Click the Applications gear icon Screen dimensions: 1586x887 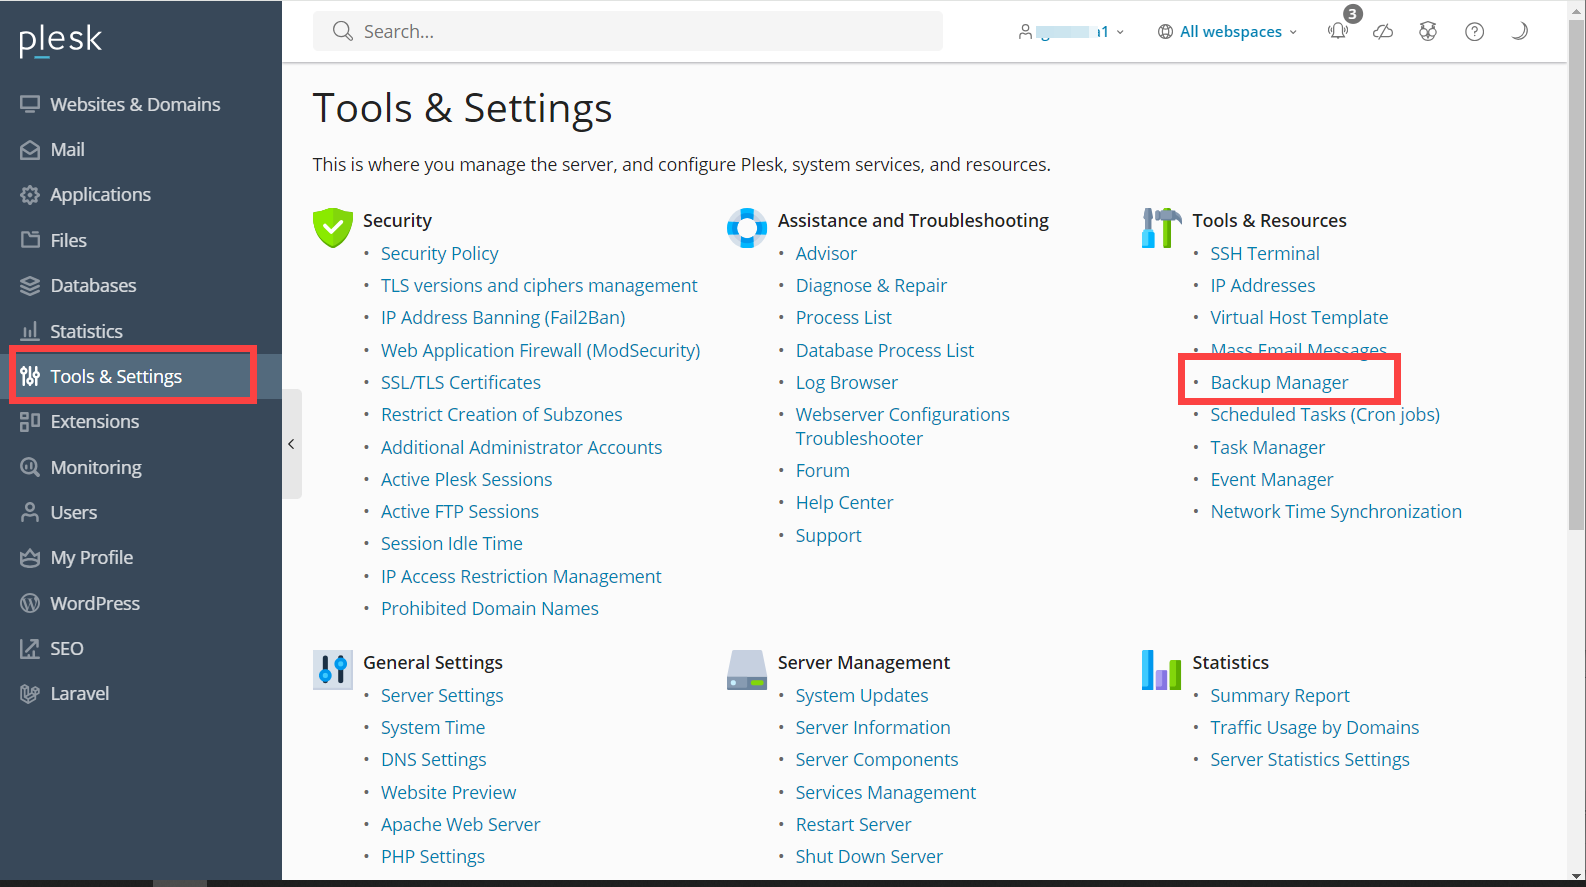[x=30, y=195]
